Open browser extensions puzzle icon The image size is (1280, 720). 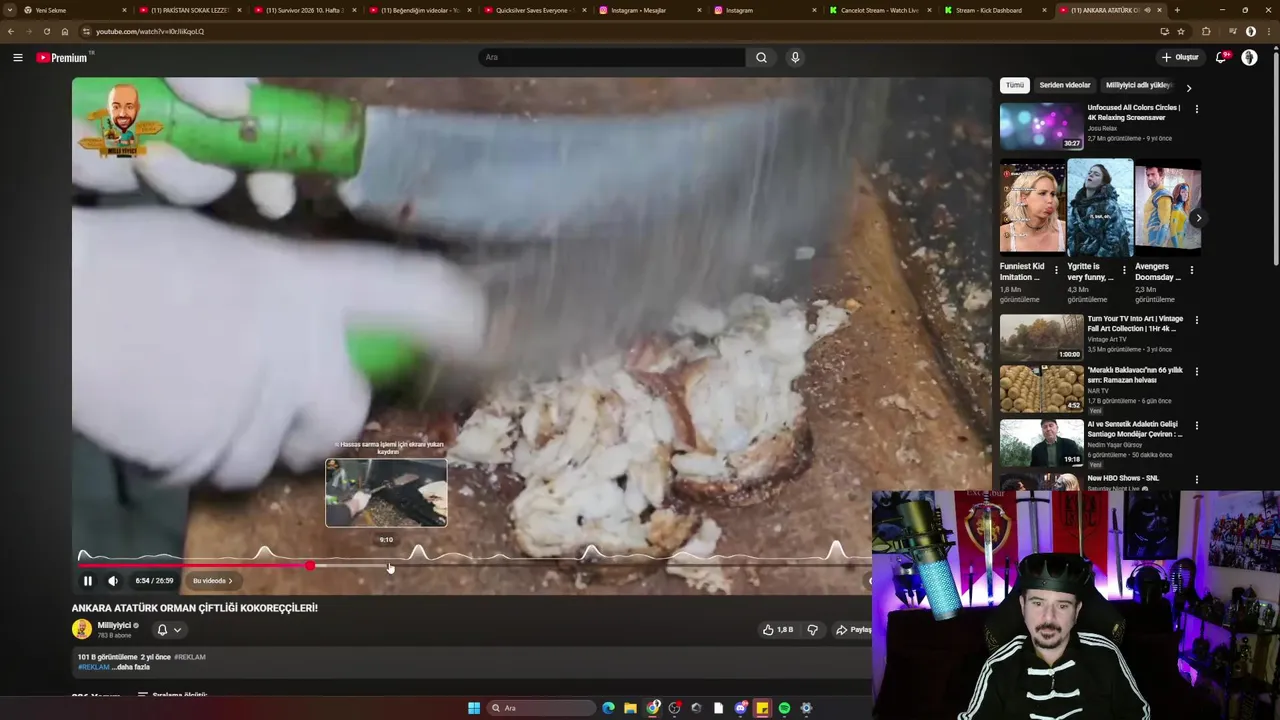1205,31
